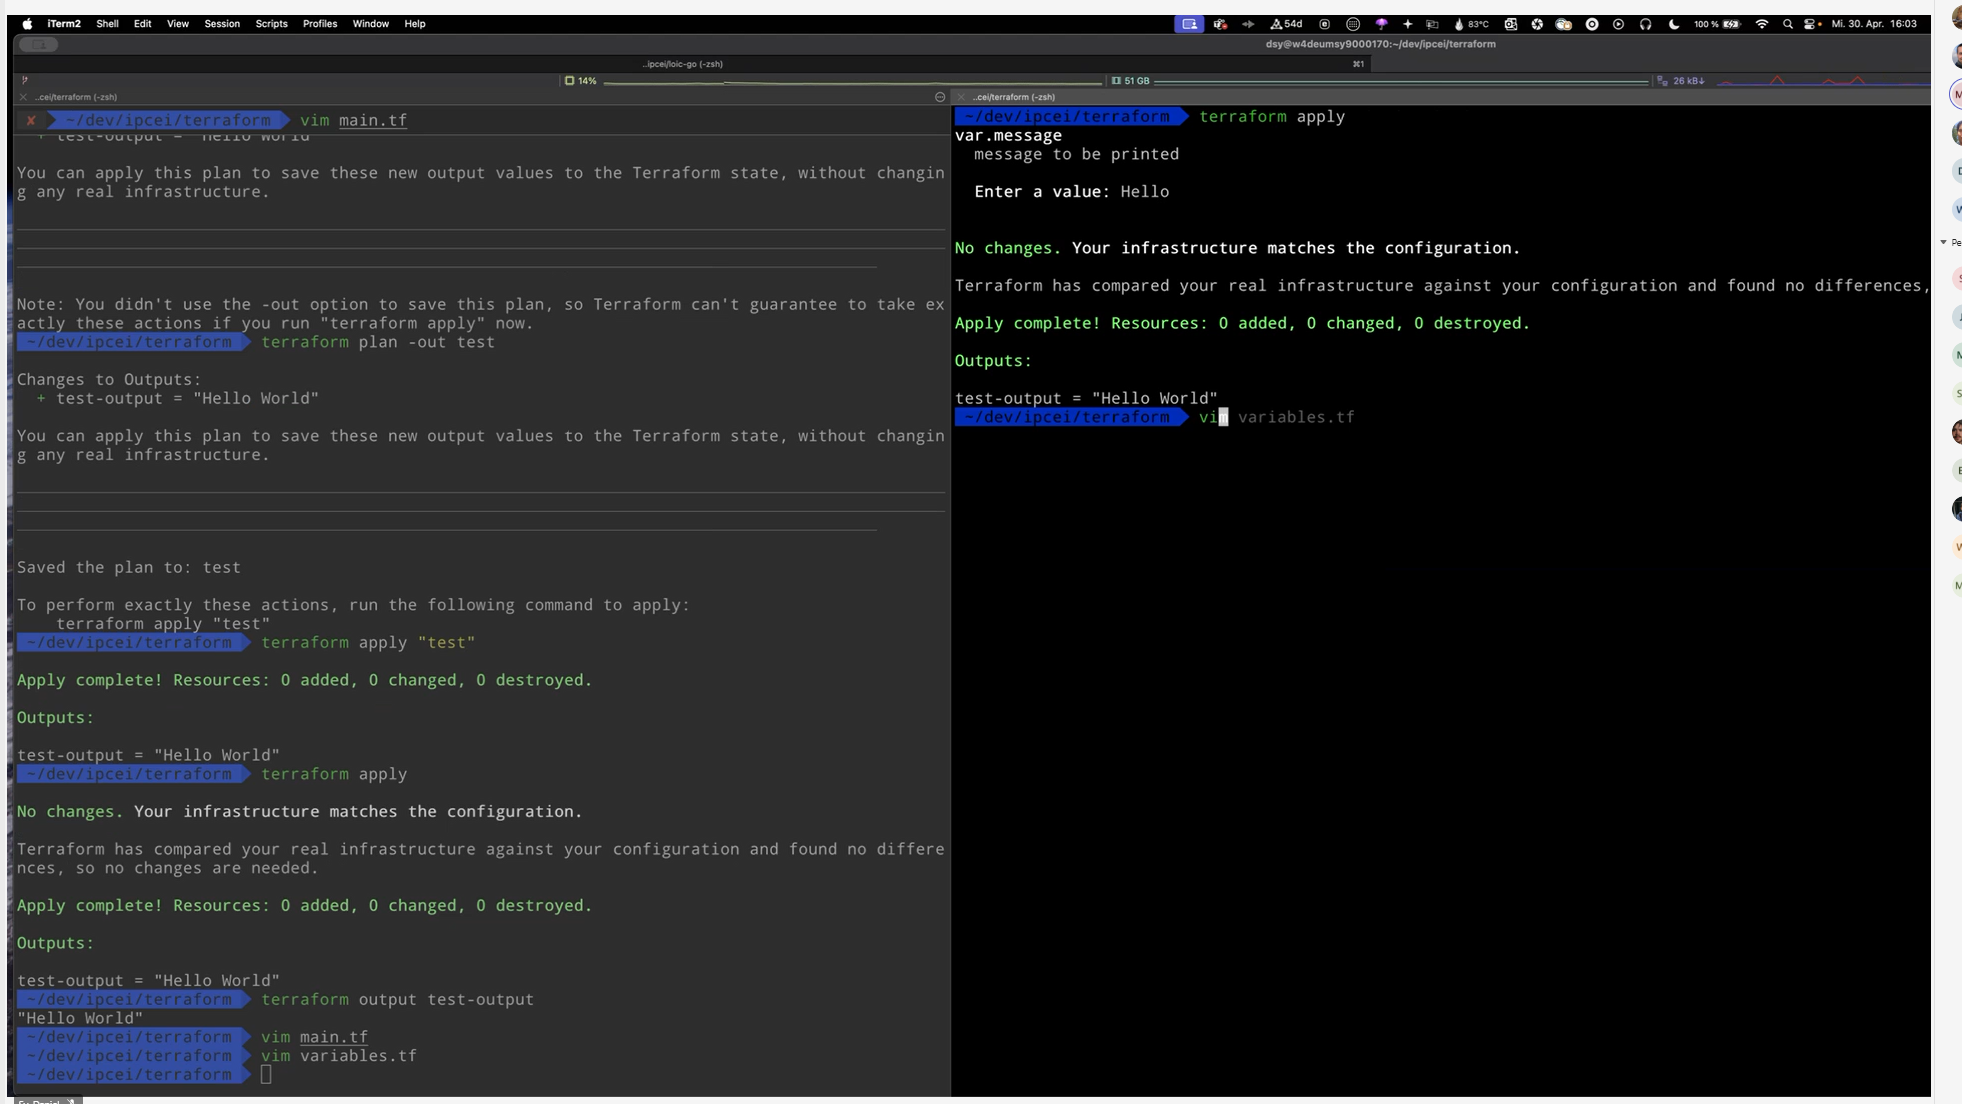Click the CPU 14% status bar component
The width and height of the screenshot is (1962, 1104).
click(x=581, y=81)
